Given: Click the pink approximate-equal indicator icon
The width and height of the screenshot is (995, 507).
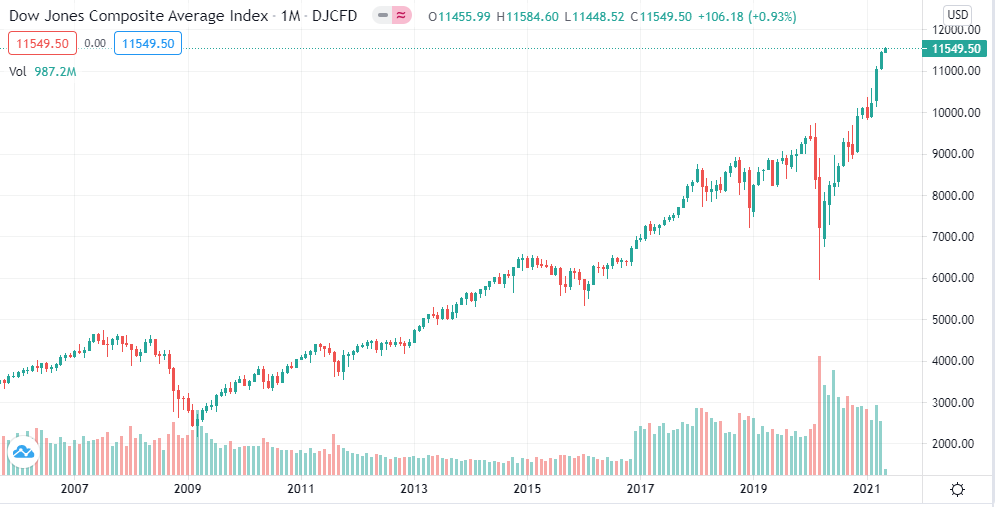Looking at the screenshot, I should pyautogui.click(x=401, y=16).
